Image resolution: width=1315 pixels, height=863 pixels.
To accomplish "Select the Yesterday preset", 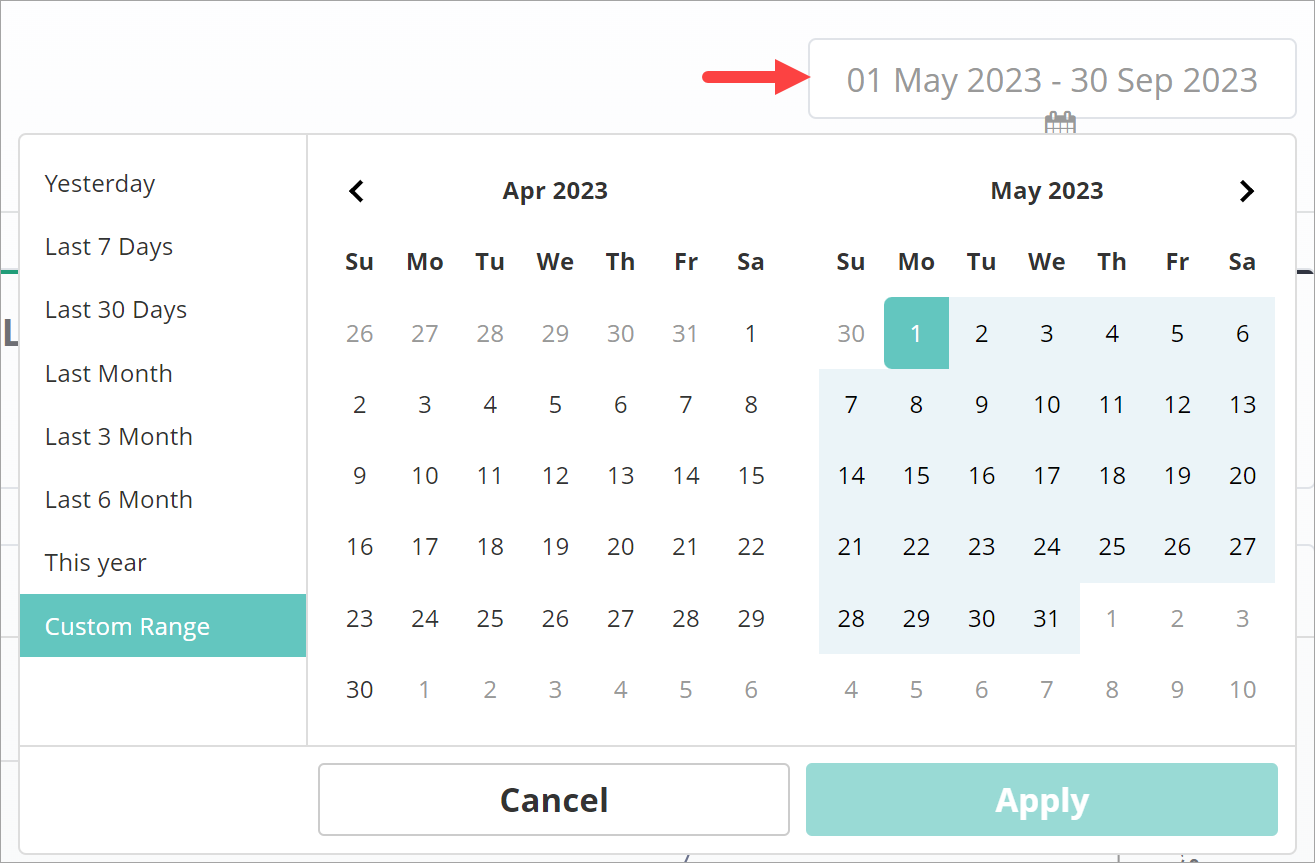I will click(100, 184).
